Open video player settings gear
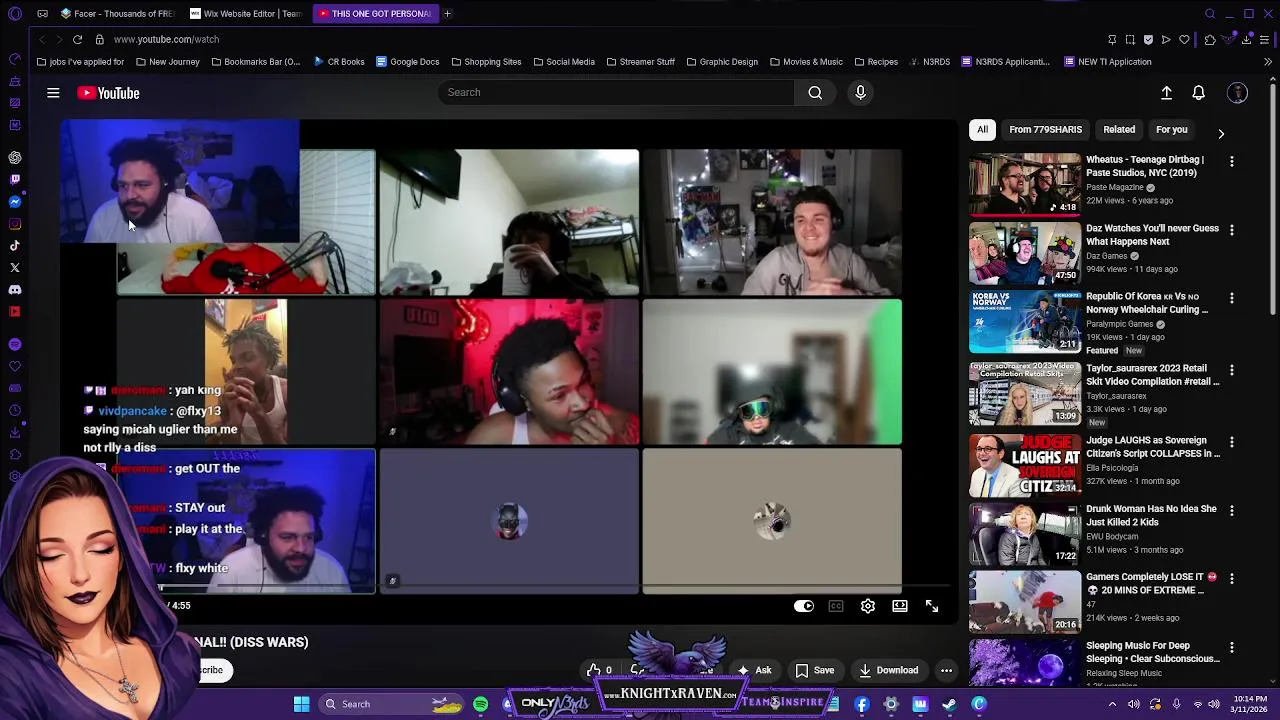1280x720 pixels. [868, 606]
